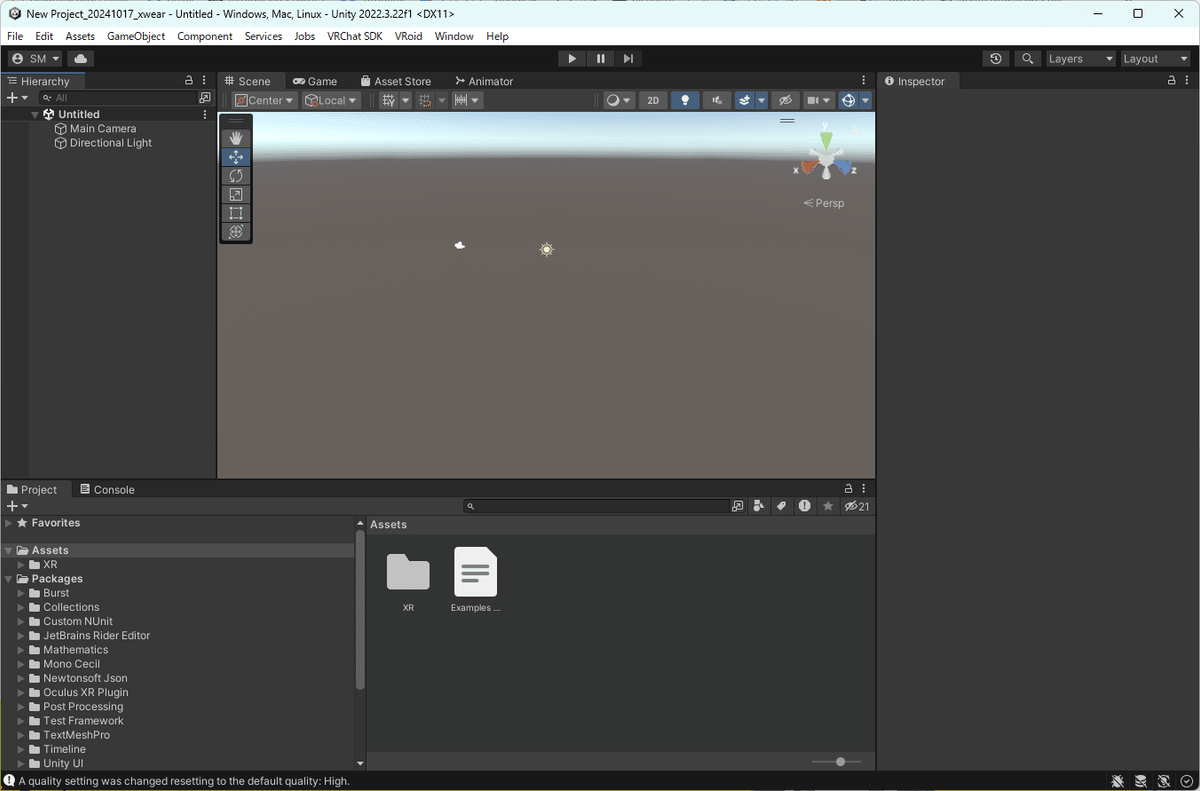Open search window icon in Hierarchy

tap(205, 98)
